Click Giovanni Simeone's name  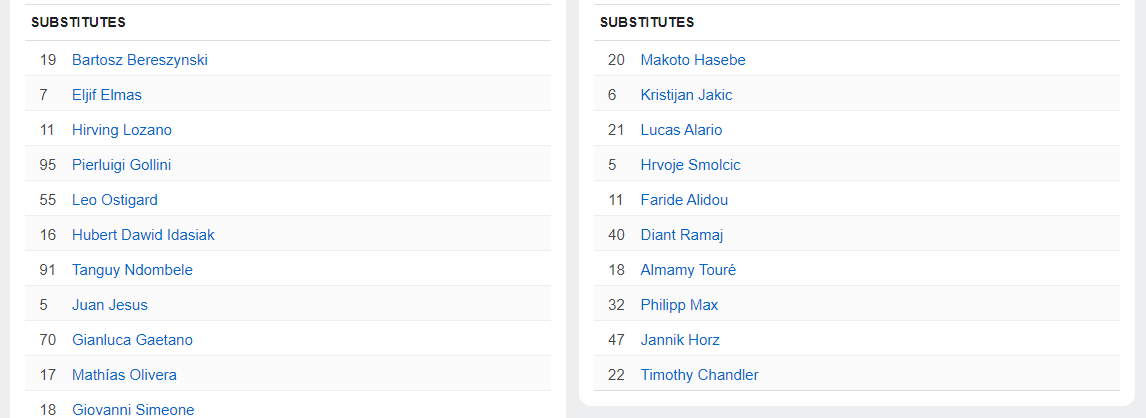(x=133, y=409)
